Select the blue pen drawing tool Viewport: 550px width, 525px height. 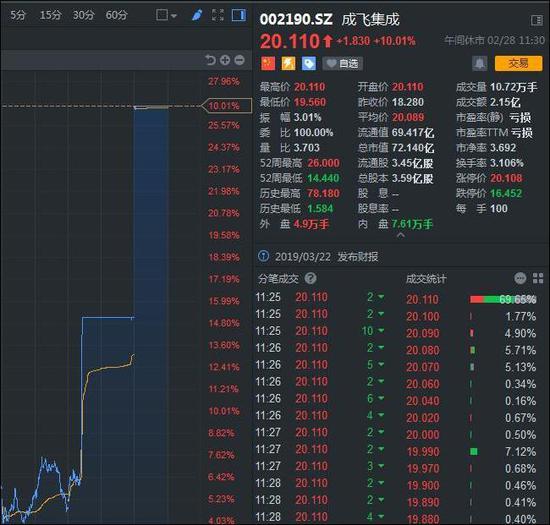(197, 15)
